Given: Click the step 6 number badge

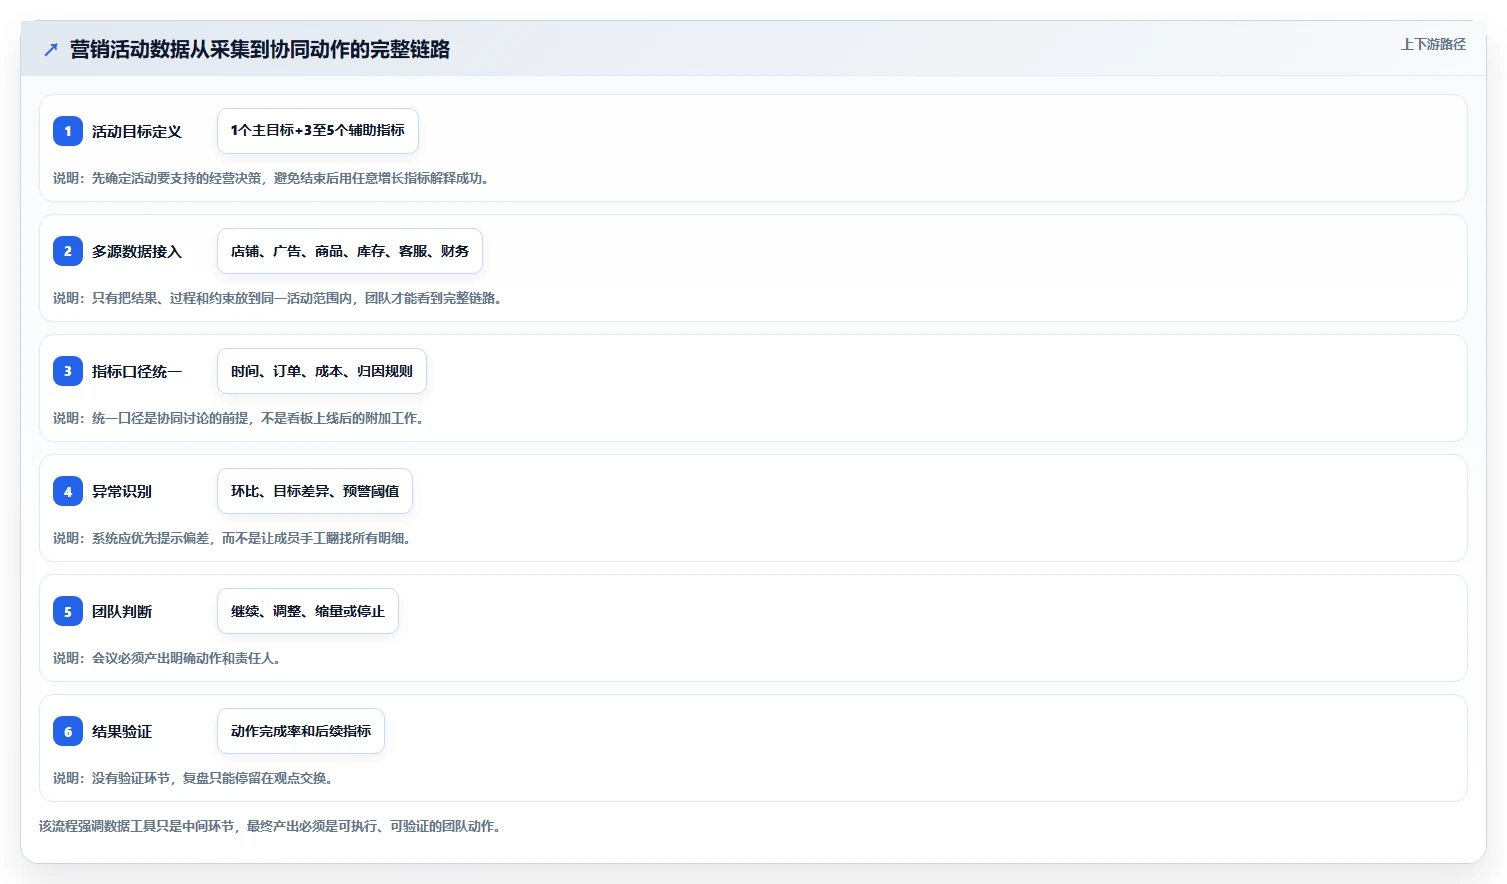Looking at the screenshot, I should tap(68, 731).
